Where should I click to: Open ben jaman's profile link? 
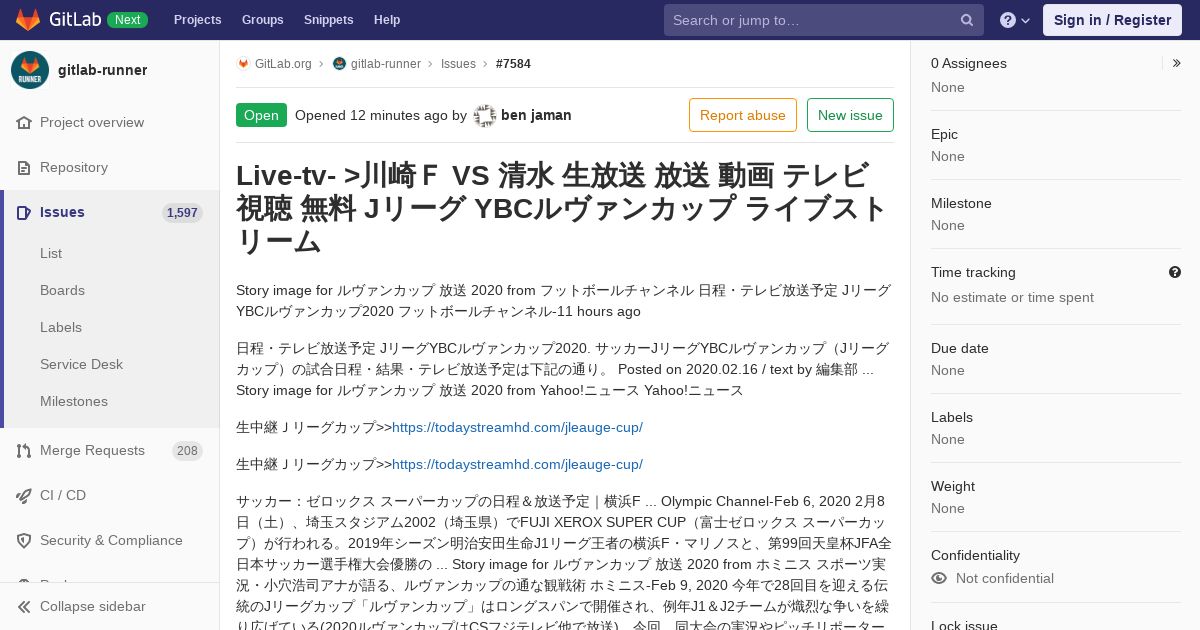[536, 115]
